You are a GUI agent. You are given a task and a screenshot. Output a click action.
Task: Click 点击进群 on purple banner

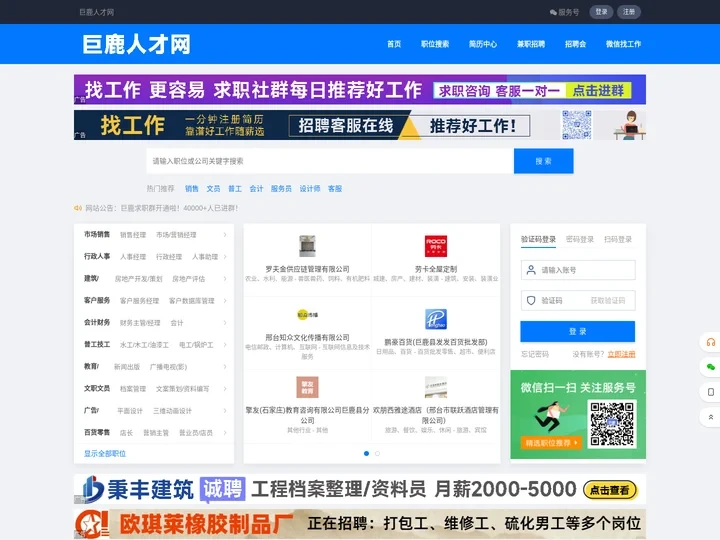[598, 90]
